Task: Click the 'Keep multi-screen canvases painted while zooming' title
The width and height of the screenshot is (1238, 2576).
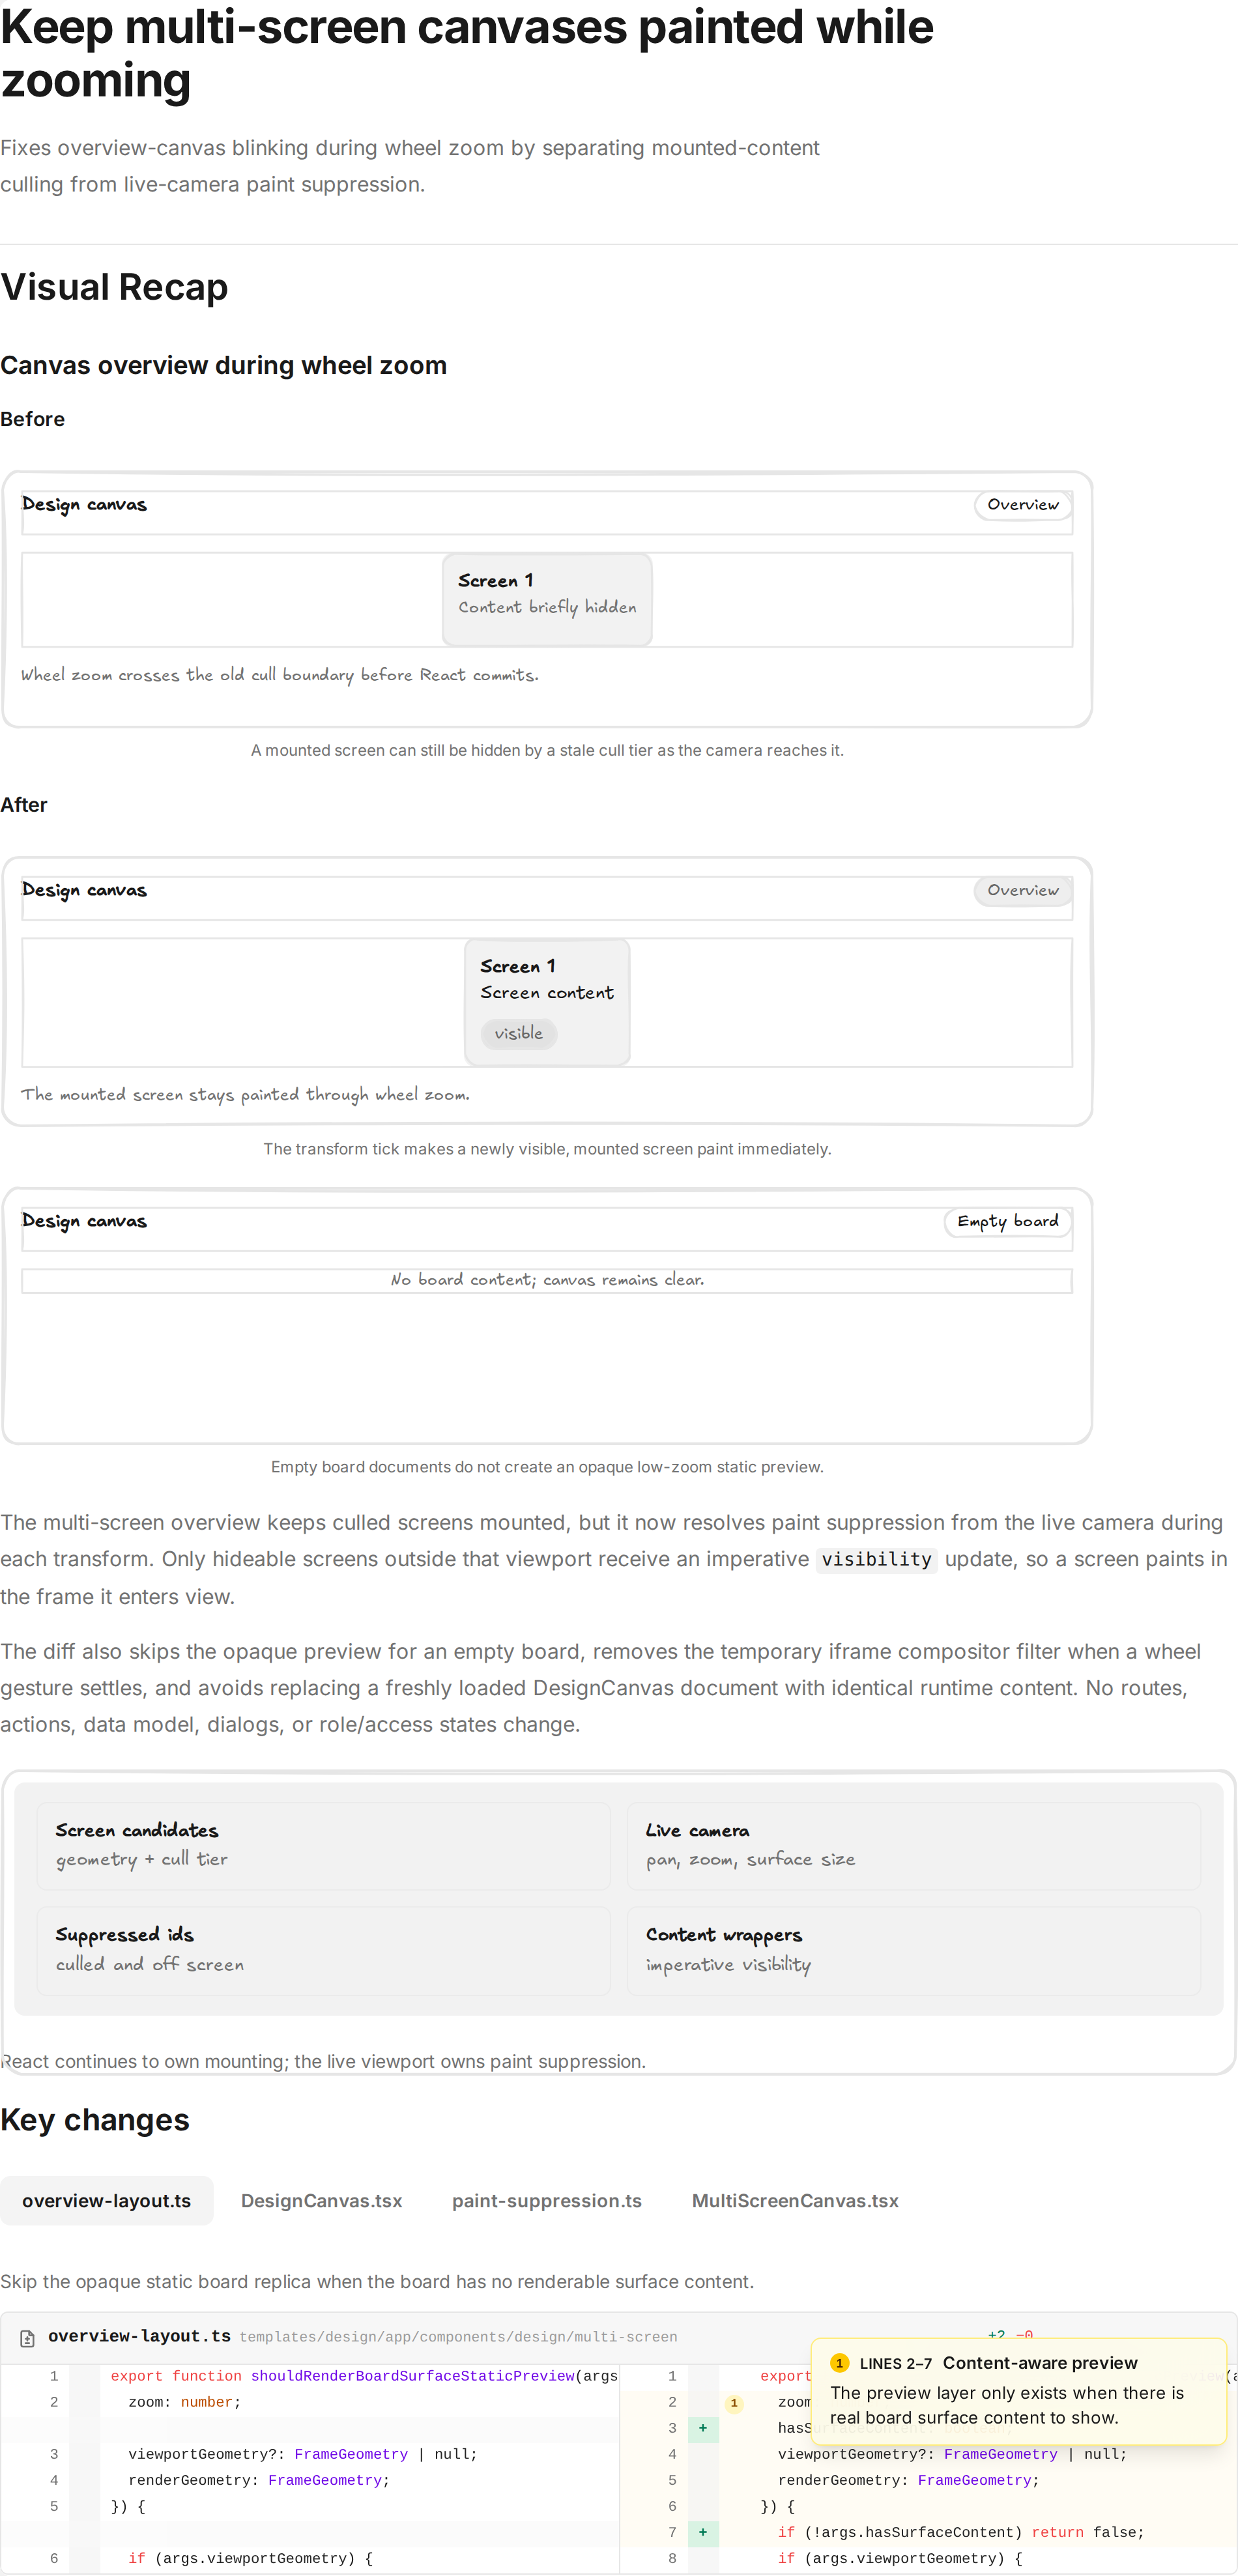Action: (466, 53)
